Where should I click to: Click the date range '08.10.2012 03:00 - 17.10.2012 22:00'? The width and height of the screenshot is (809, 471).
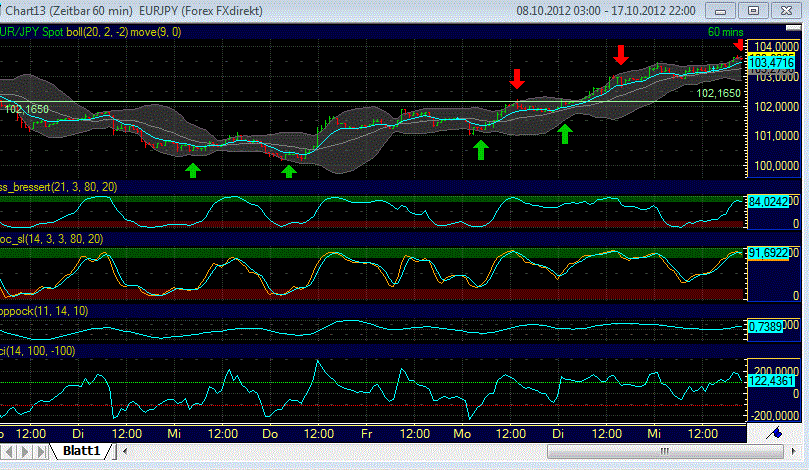(x=606, y=11)
